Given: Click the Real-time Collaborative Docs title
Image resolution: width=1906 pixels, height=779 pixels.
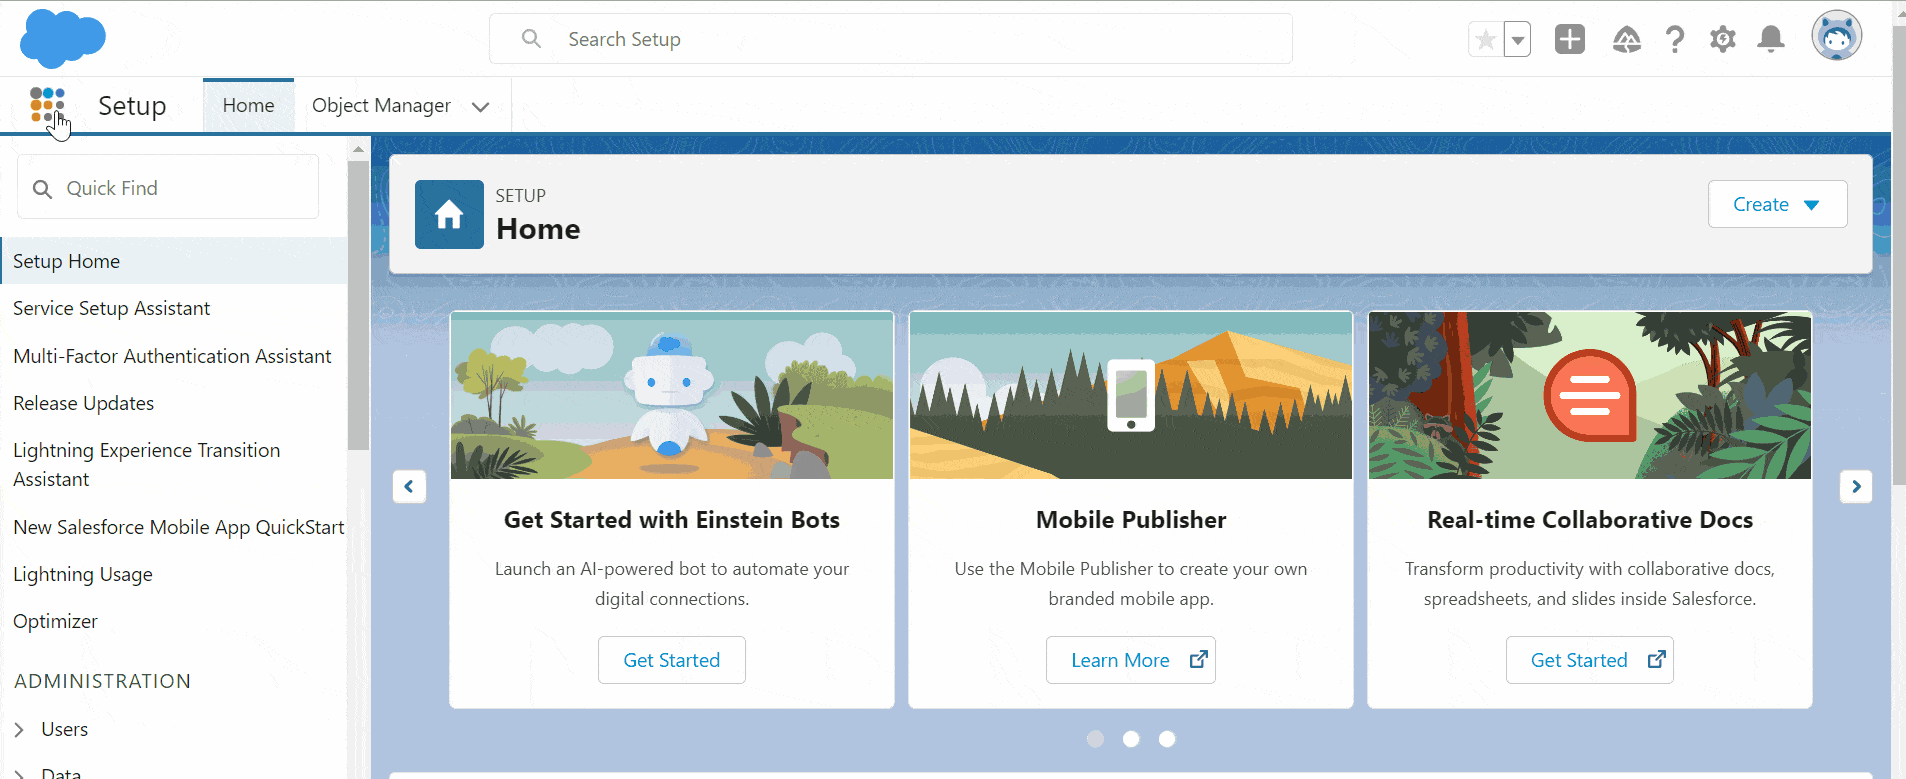Looking at the screenshot, I should [x=1590, y=520].
